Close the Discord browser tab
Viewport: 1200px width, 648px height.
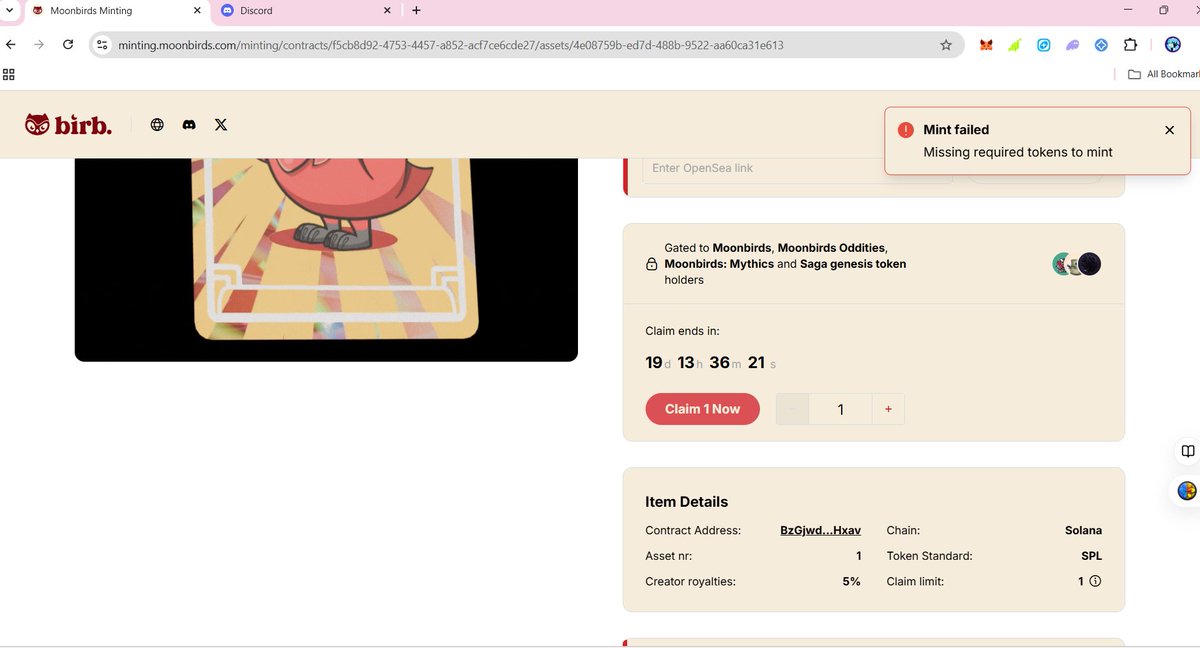[x=387, y=11]
